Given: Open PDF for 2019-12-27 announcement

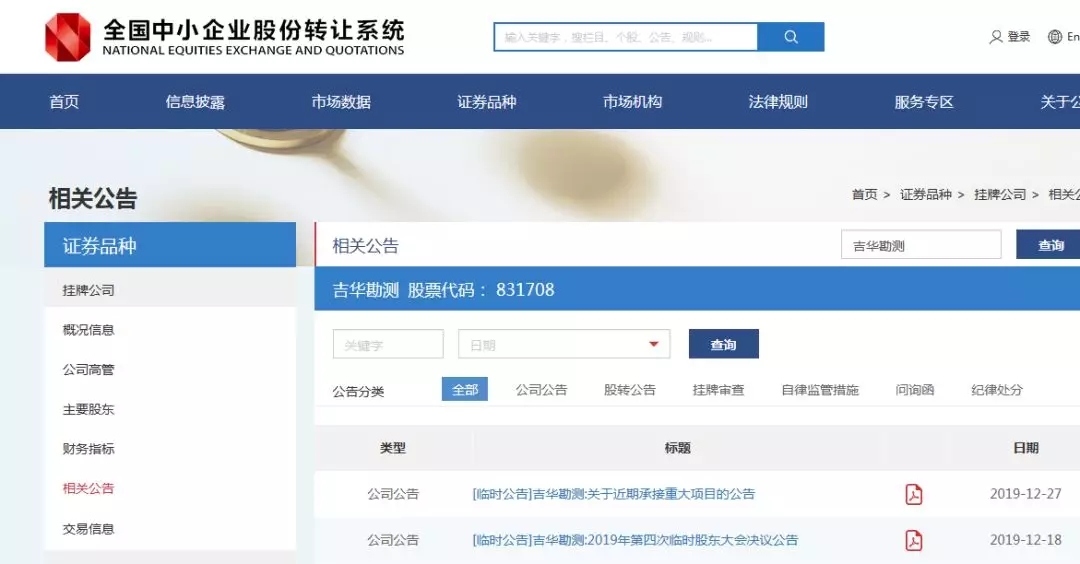Looking at the screenshot, I should [913, 494].
